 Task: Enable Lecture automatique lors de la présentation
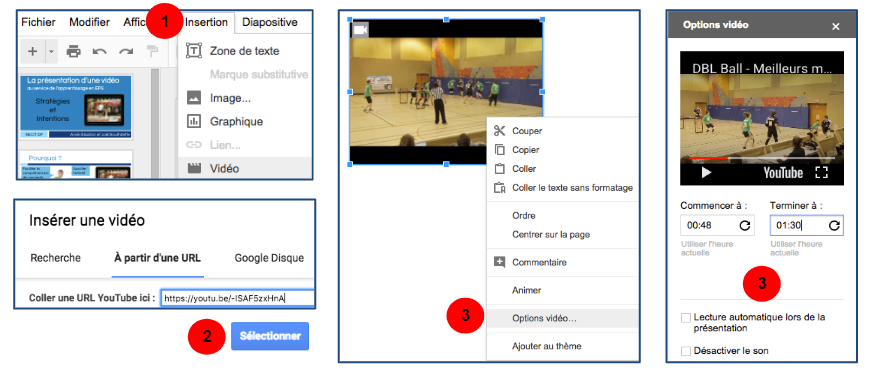(686, 318)
